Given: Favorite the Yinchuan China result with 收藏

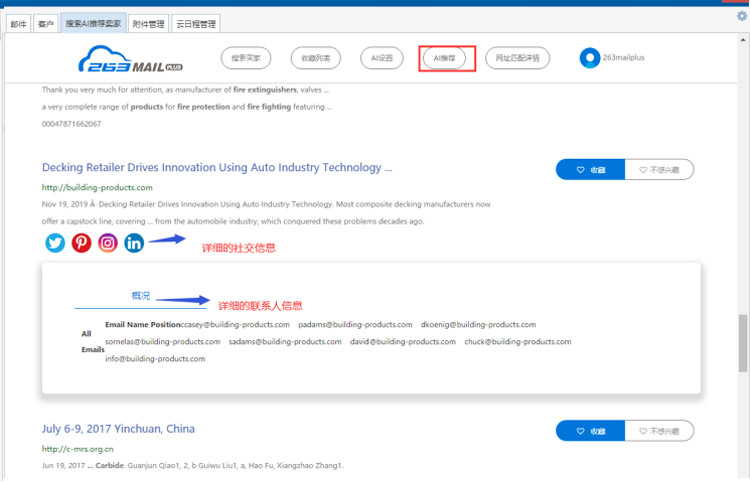Looking at the screenshot, I should (x=590, y=431).
